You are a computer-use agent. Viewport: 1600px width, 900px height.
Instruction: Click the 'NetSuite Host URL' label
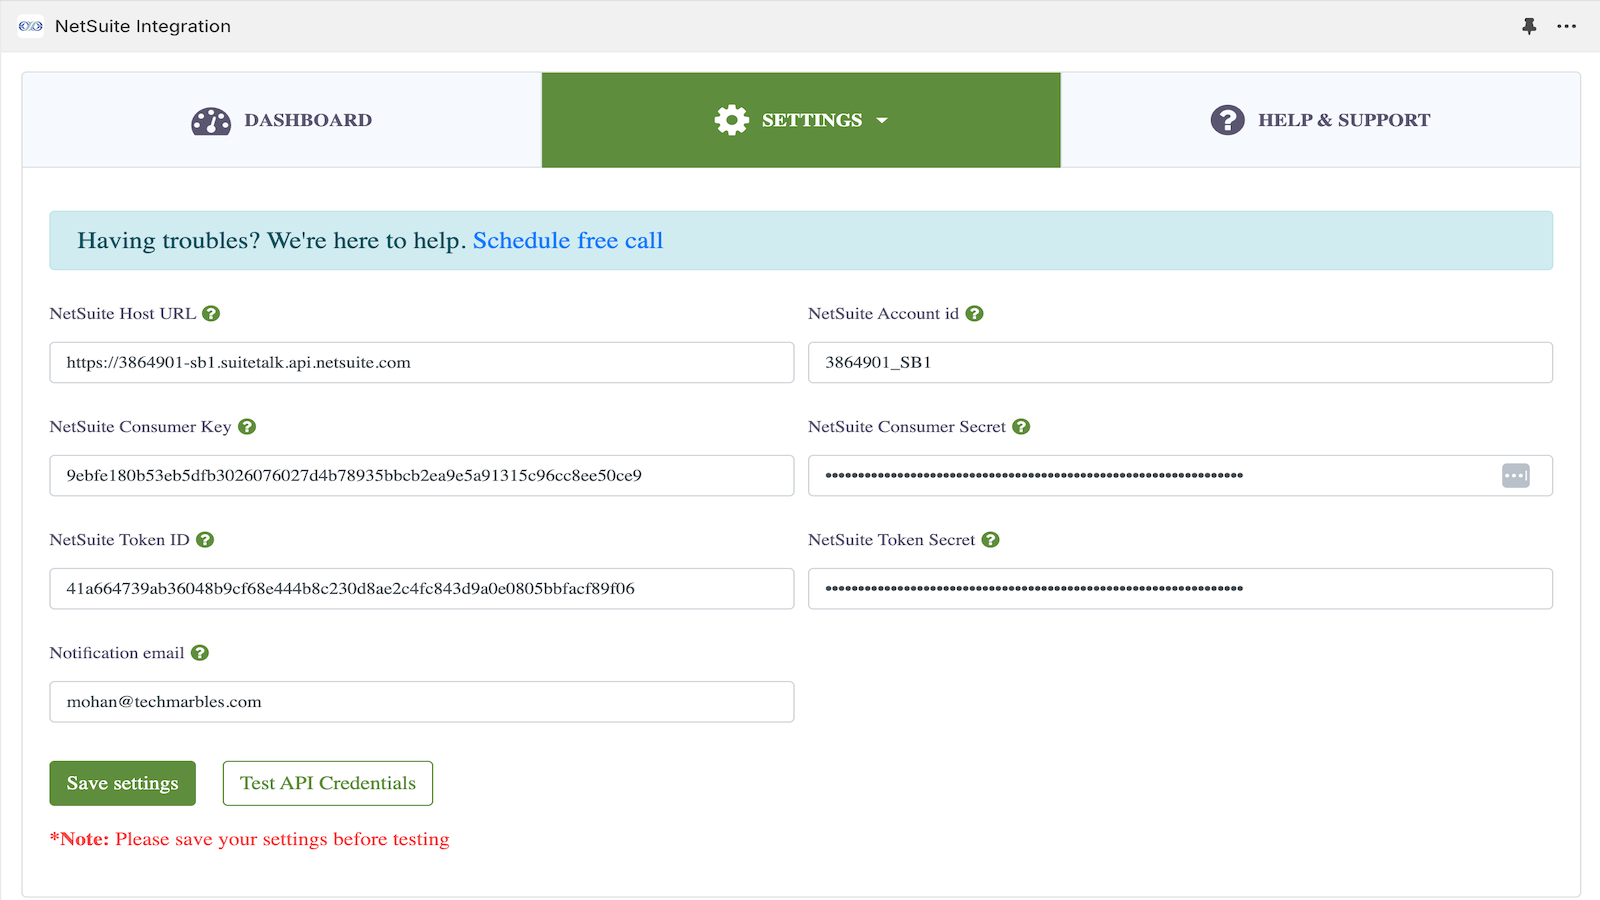point(123,314)
